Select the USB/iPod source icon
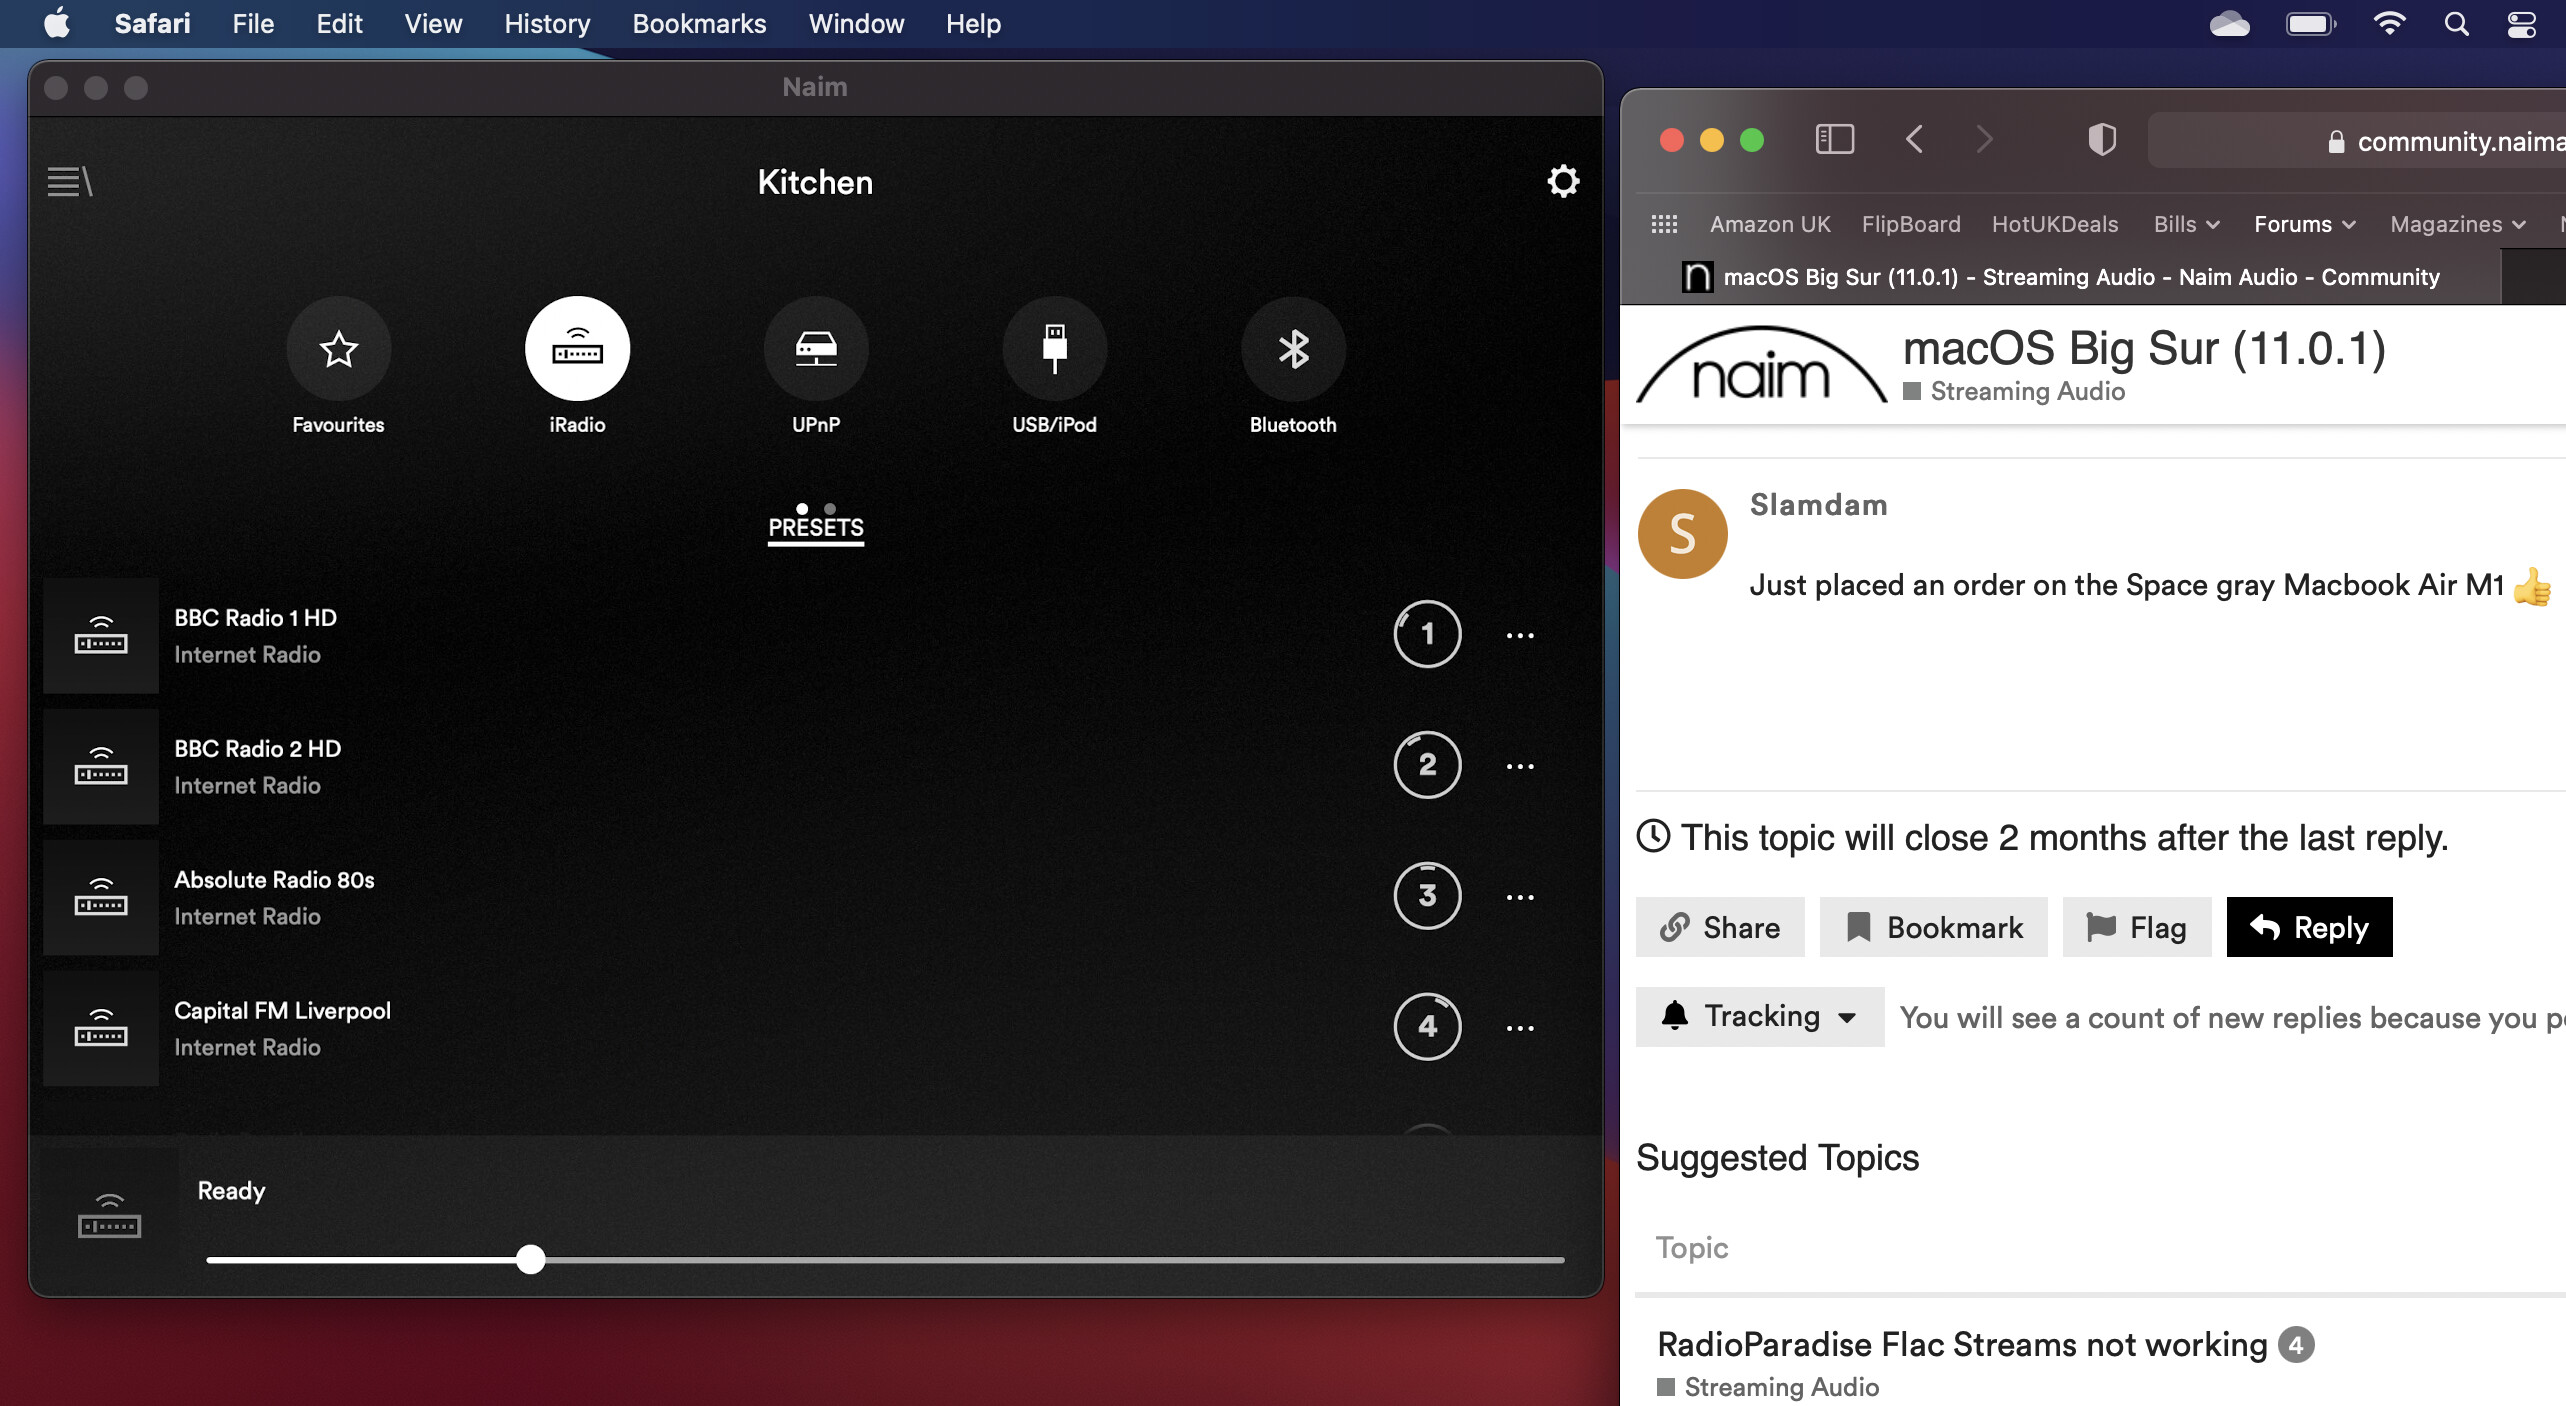Image resolution: width=2566 pixels, height=1406 pixels. click(x=1054, y=349)
